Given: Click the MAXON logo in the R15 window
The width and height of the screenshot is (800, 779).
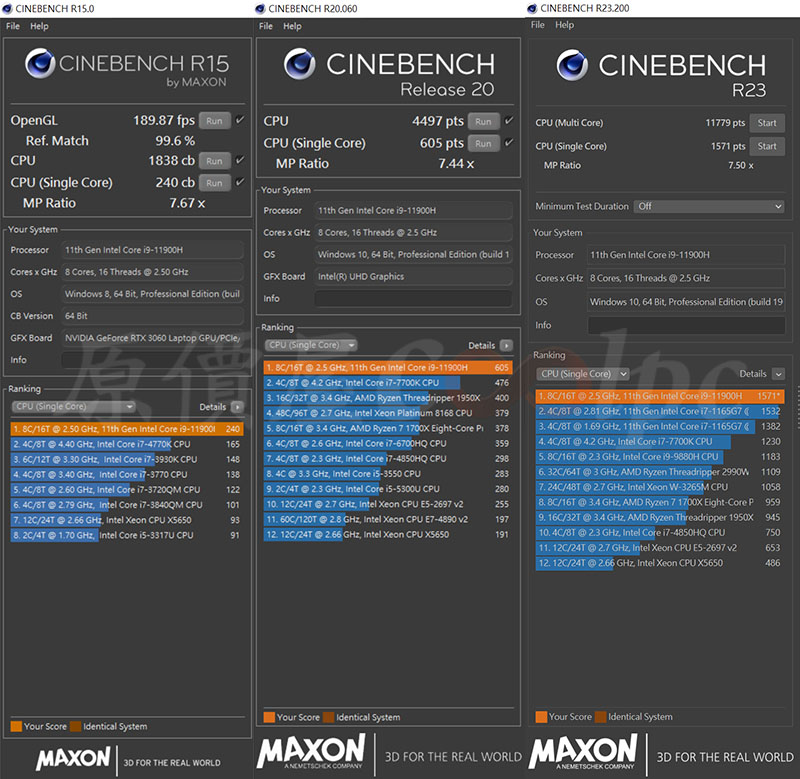Looking at the screenshot, I should [x=73, y=758].
